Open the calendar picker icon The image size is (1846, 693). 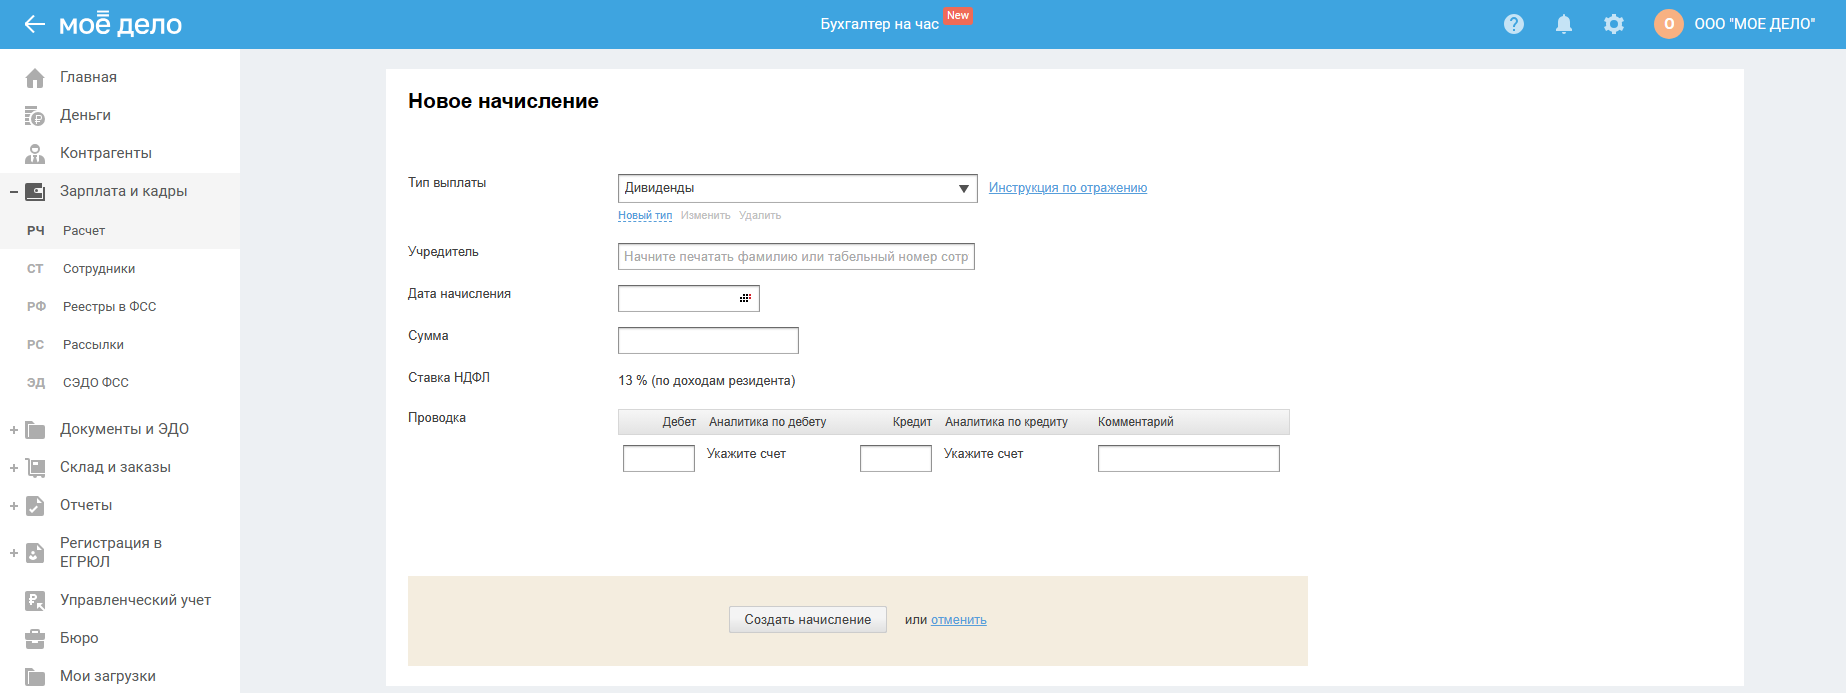745,298
